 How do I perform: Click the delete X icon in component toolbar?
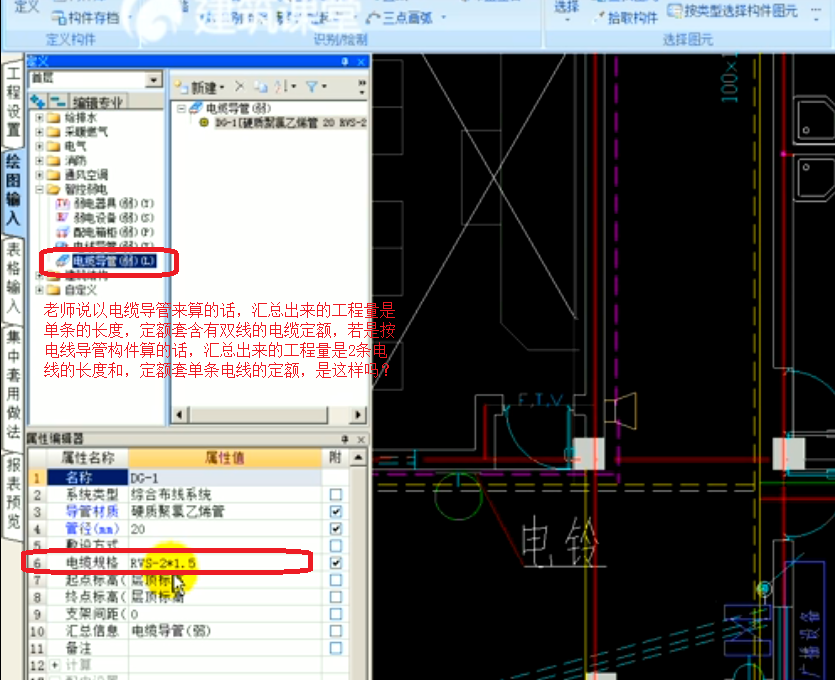pyautogui.click(x=240, y=86)
